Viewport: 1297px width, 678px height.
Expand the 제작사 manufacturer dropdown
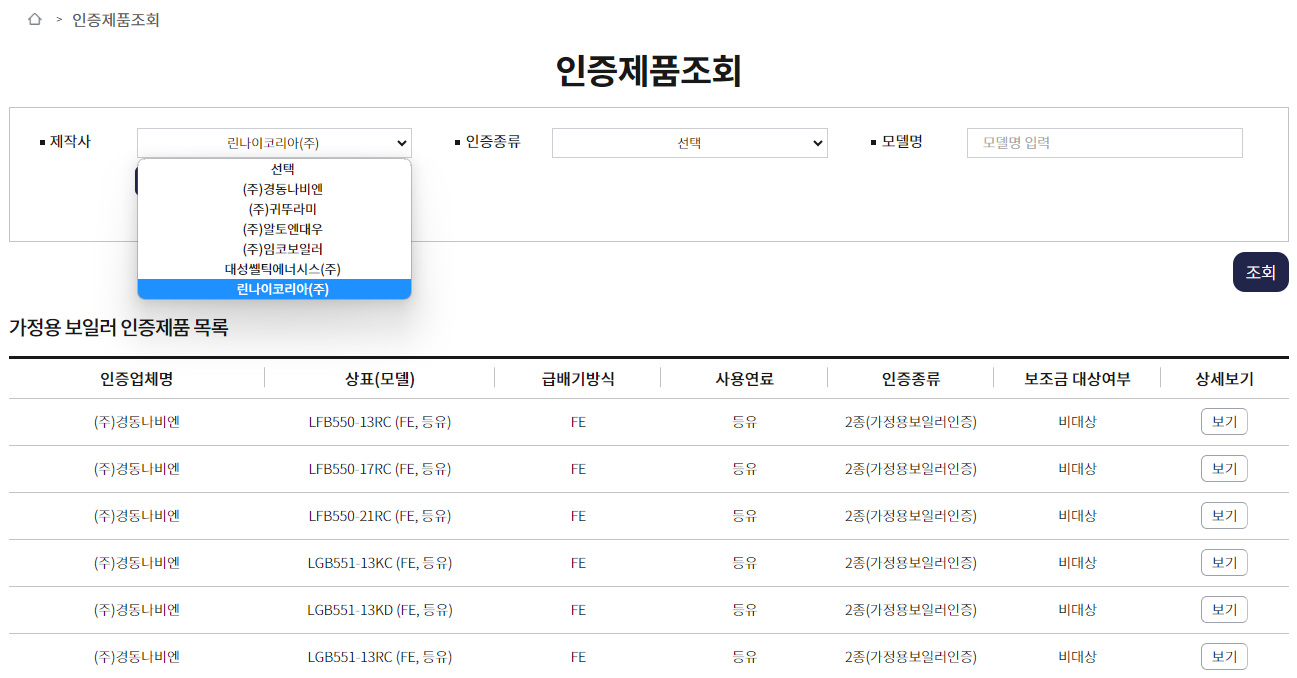click(274, 142)
